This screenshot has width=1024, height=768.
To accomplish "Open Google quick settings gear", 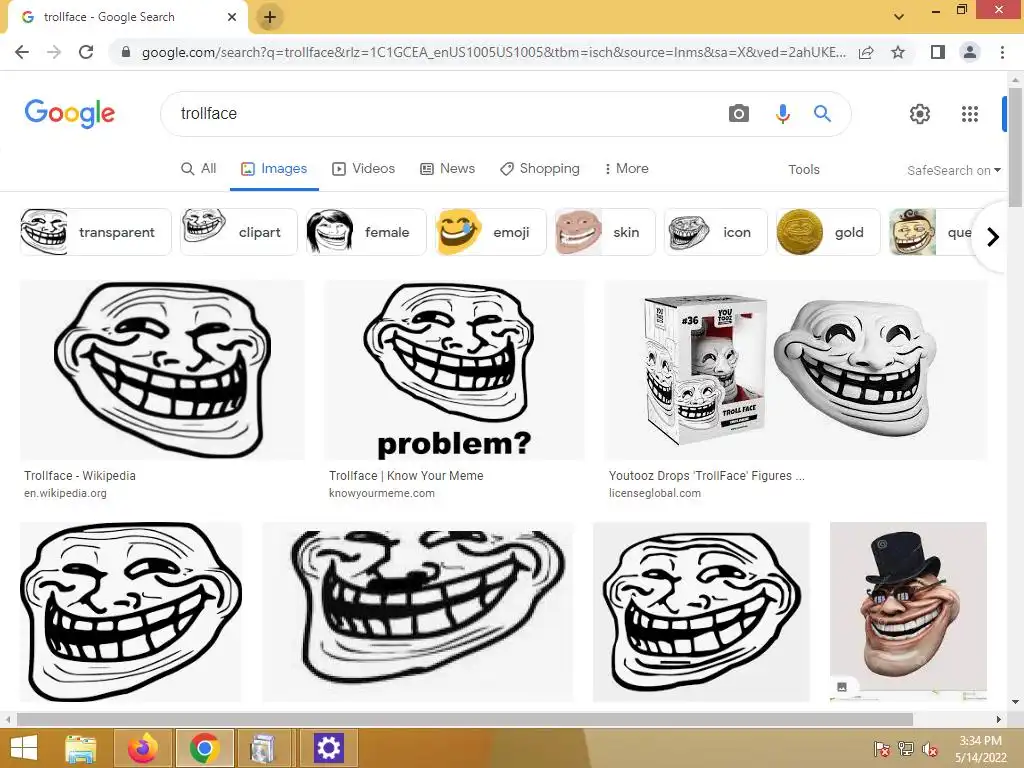I will click(x=920, y=114).
